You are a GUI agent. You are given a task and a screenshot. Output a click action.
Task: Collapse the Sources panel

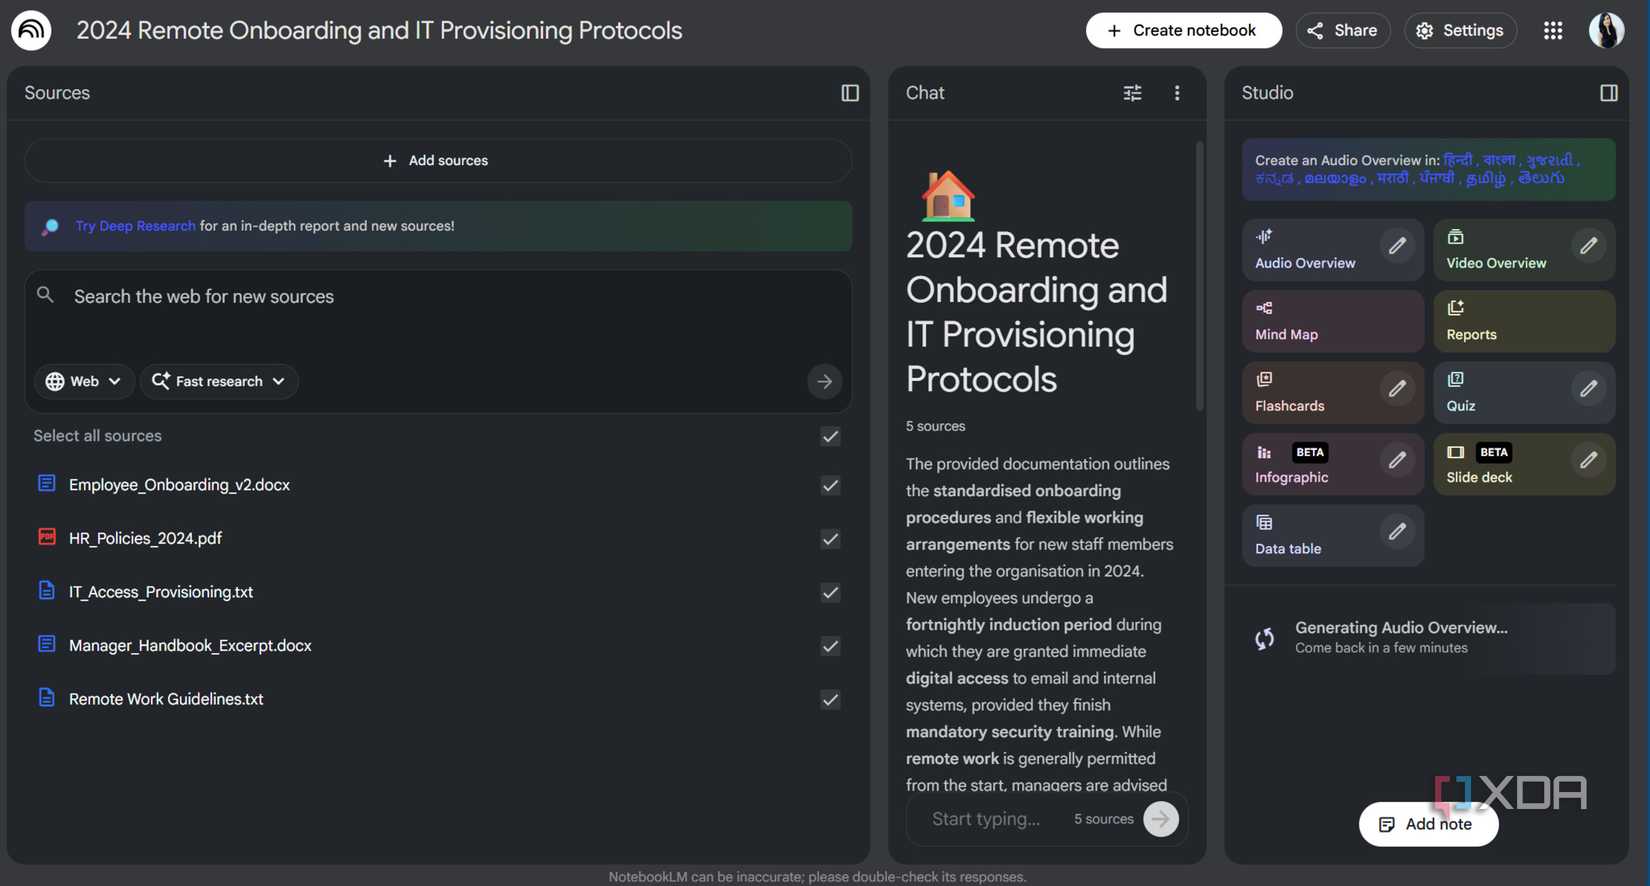pos(850,93)
